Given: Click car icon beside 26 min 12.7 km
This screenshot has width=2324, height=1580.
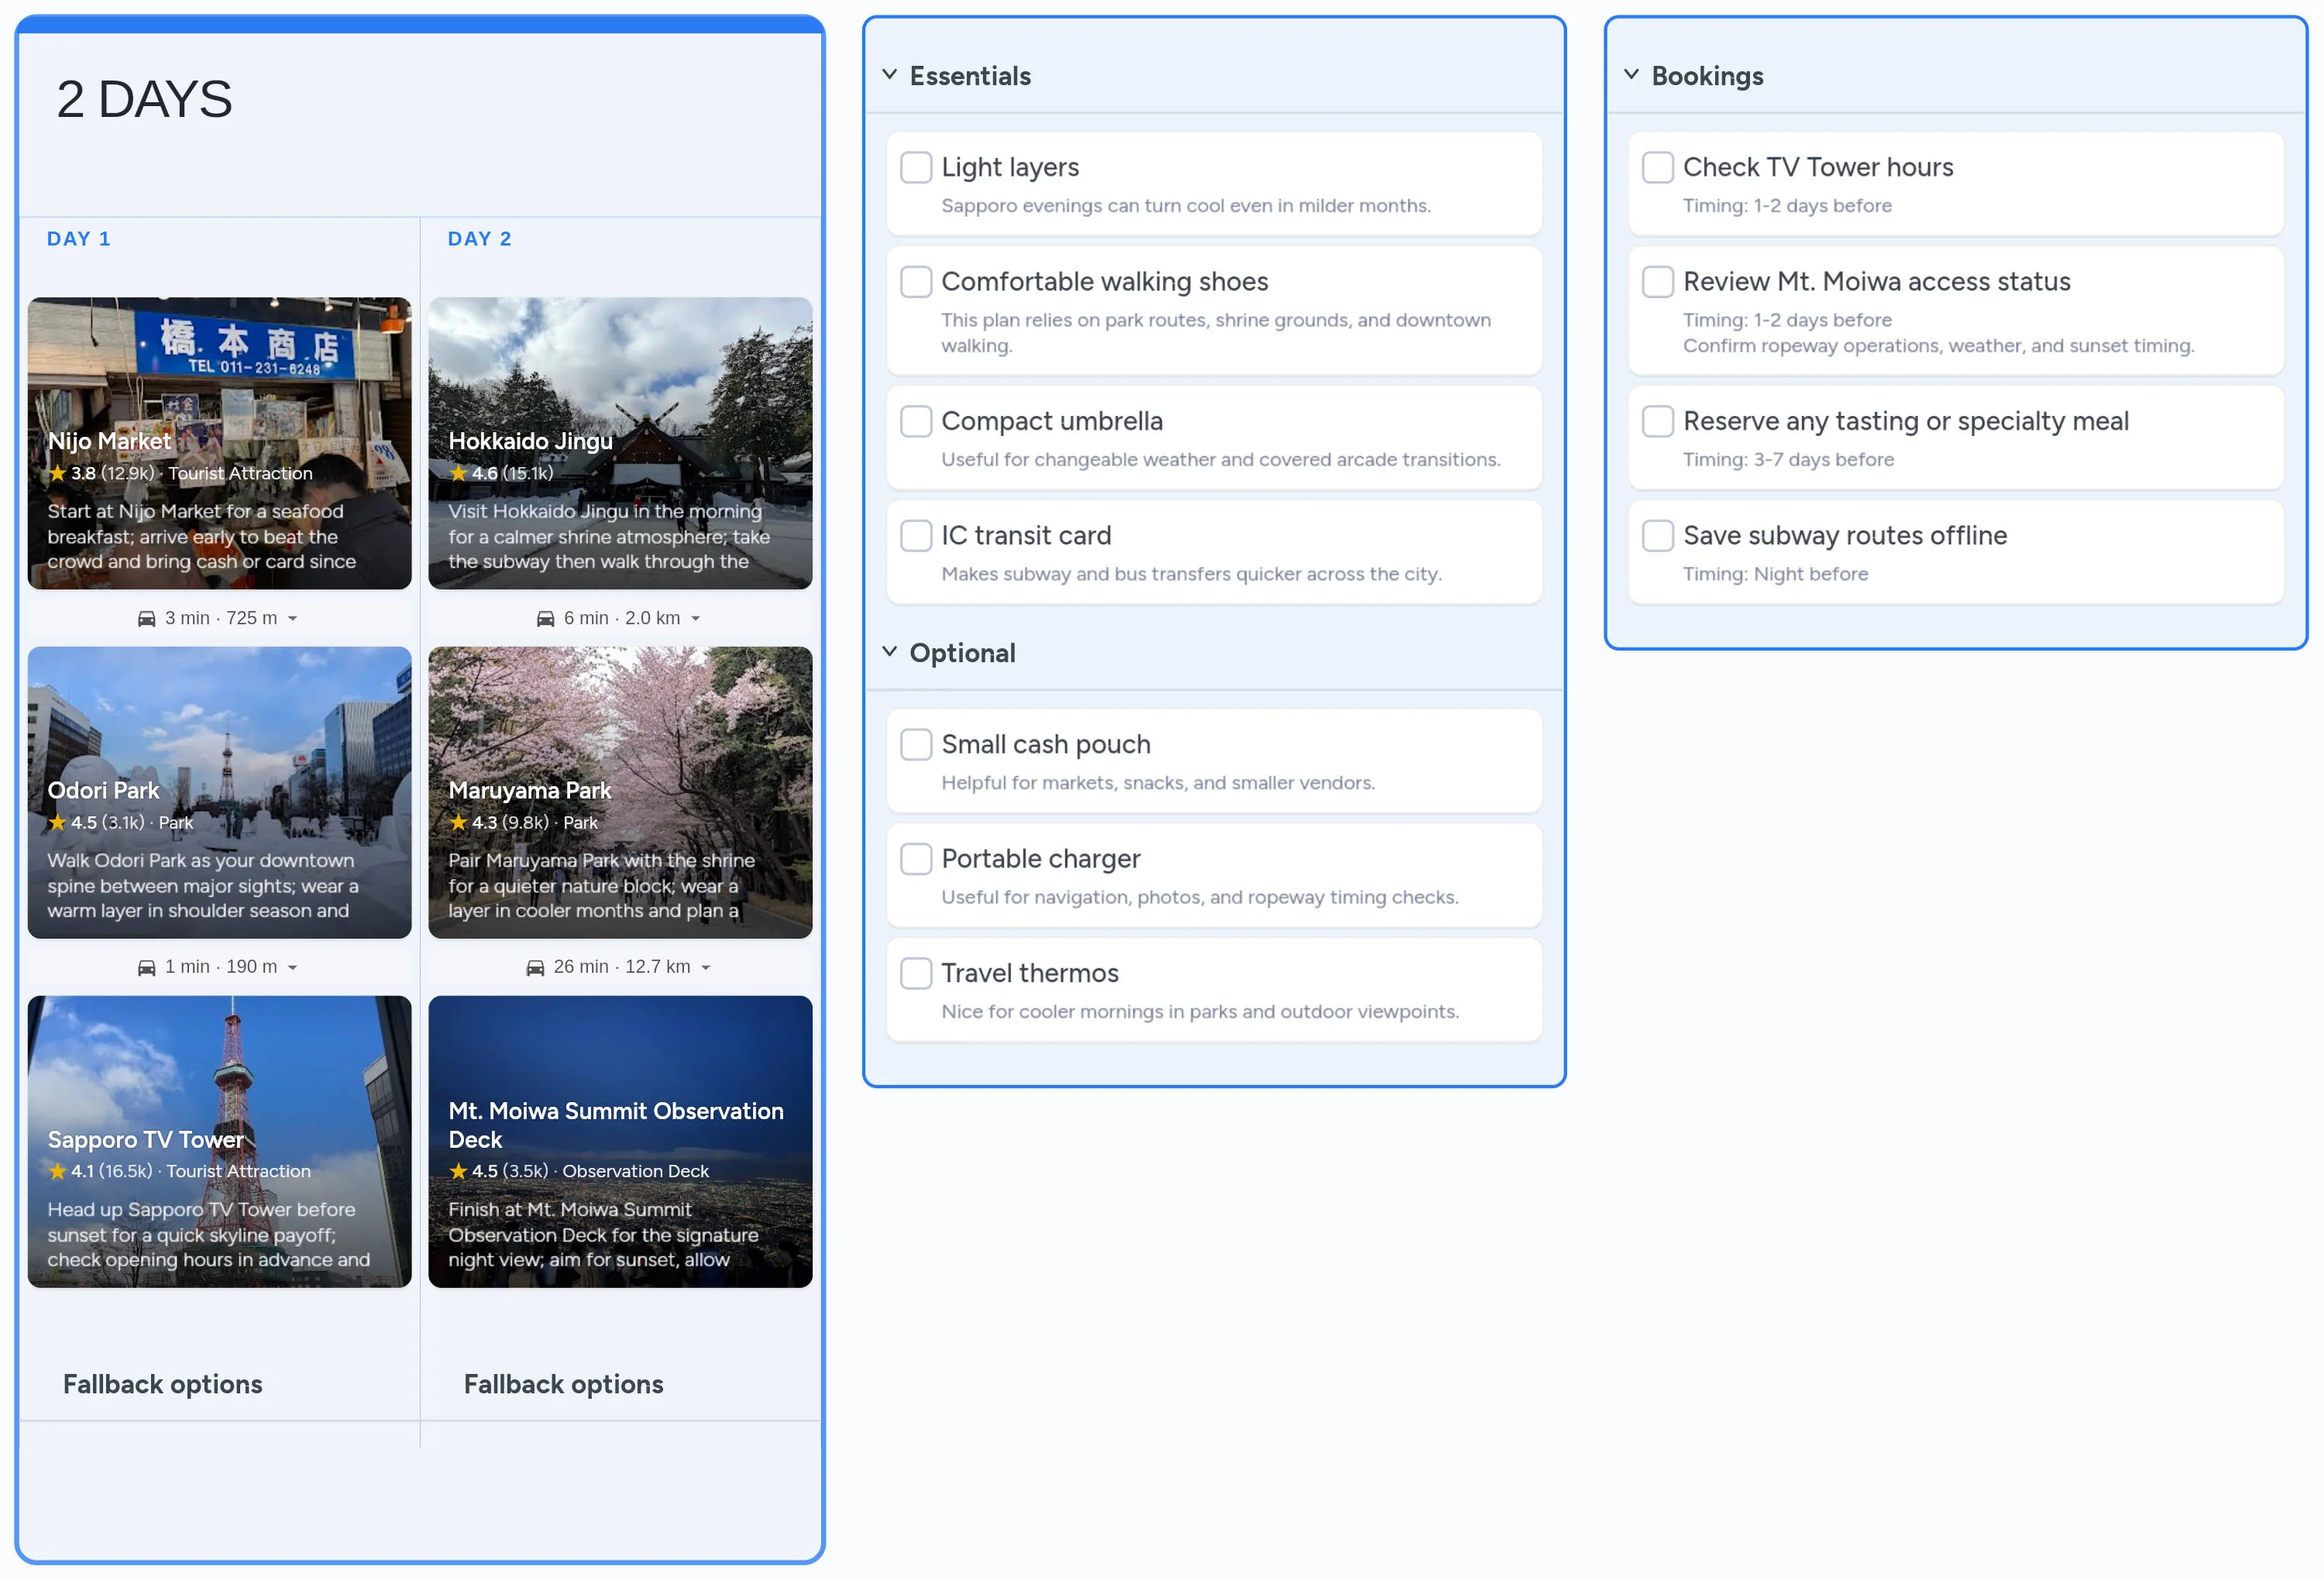Looking at the screenshot, I should coord(535,968).
